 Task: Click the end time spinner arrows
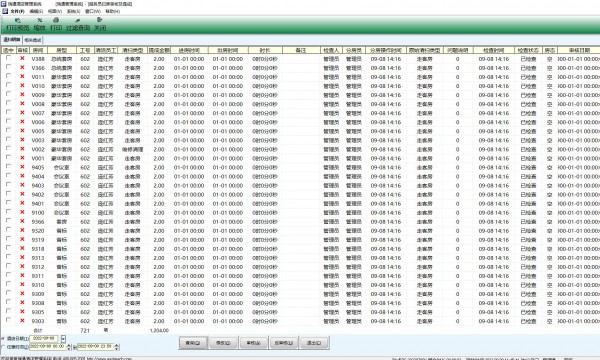(x=117, y=347)
